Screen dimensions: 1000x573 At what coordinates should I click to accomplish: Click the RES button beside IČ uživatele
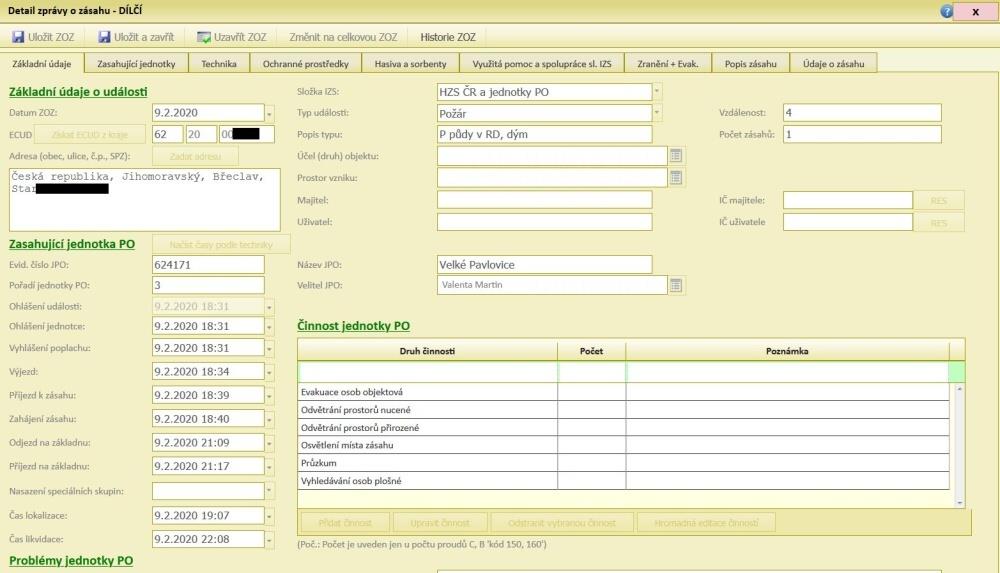coord(938,223)
